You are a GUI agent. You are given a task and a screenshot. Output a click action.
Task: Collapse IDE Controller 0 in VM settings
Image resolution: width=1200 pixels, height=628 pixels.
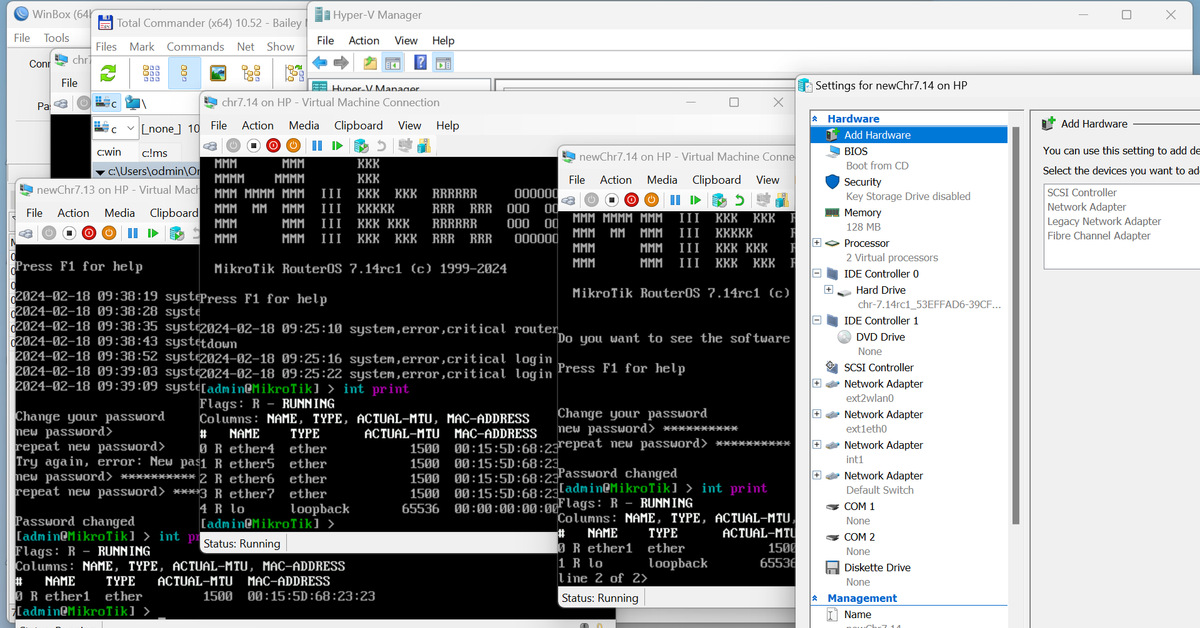[816, 272]
